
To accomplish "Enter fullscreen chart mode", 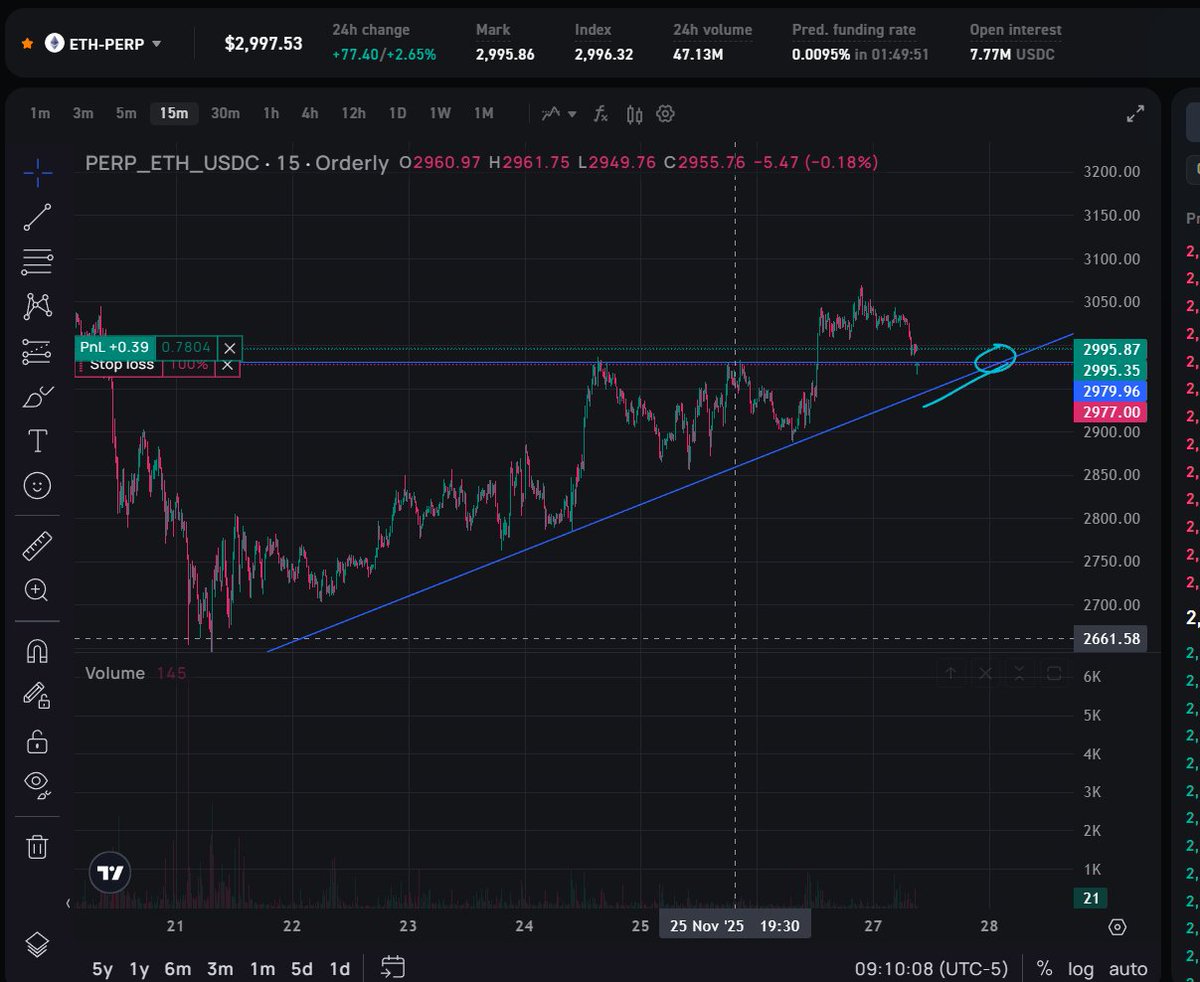I will coord(1135,114).
